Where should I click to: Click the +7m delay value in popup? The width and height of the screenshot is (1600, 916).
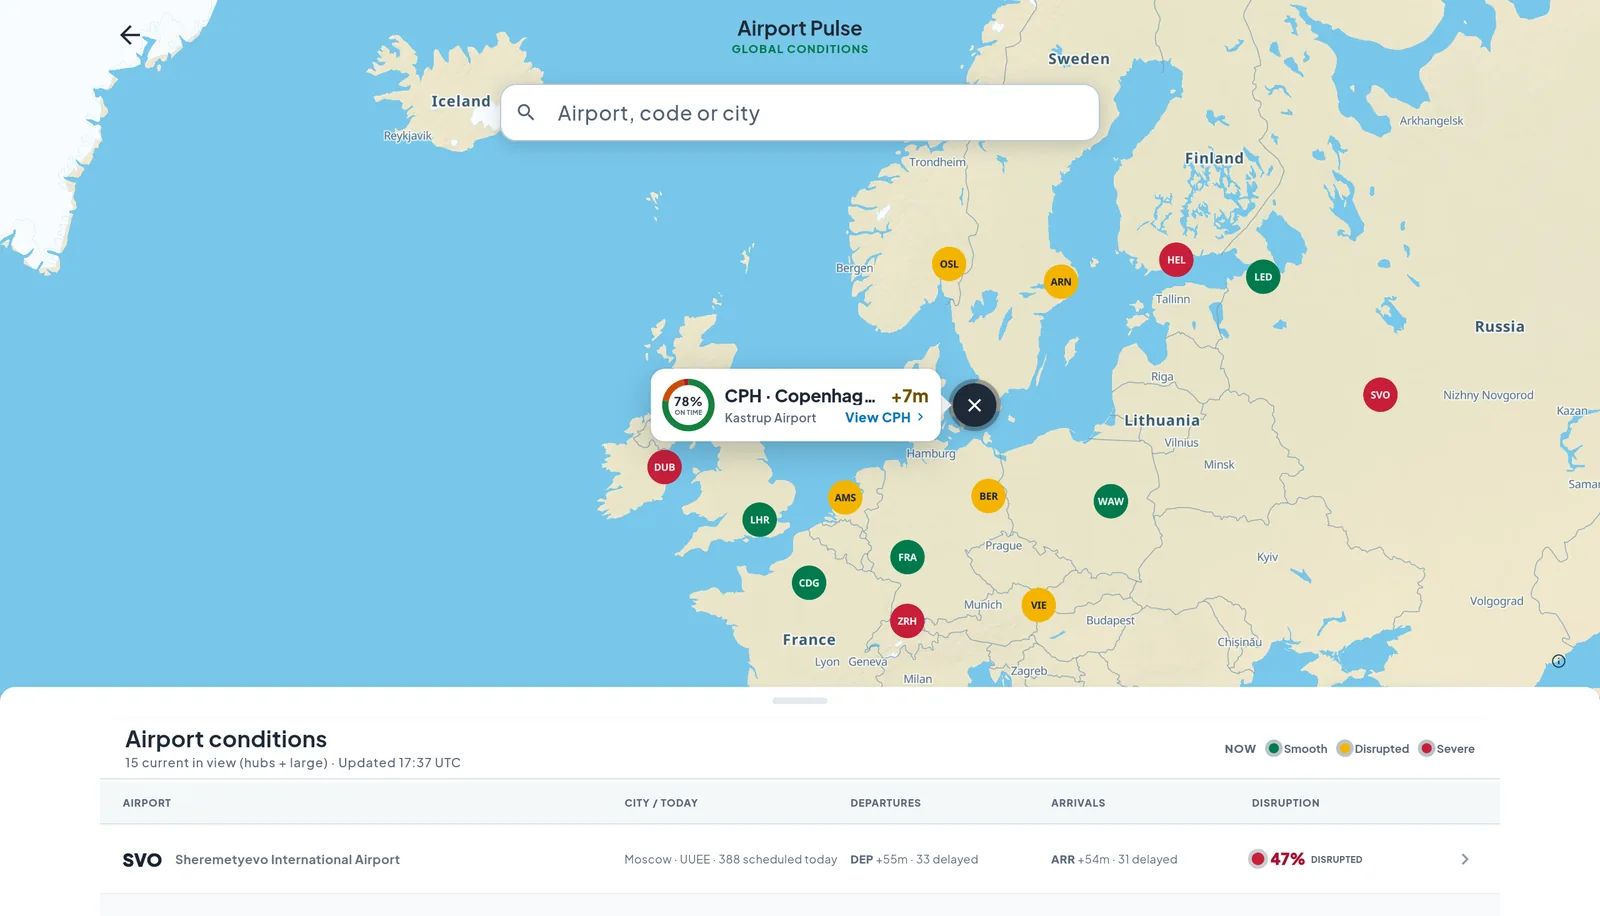tap(910, 396)
